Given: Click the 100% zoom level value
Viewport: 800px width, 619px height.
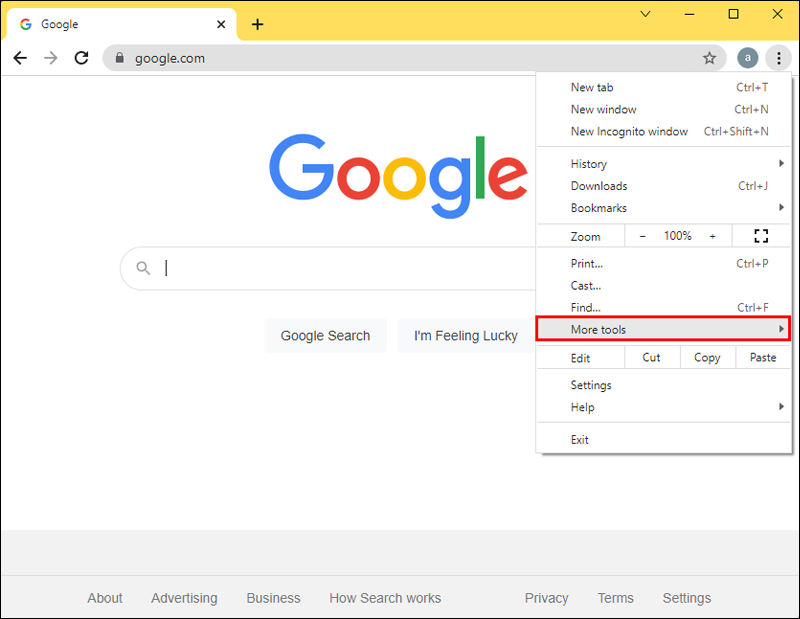Looking at the screenshot, I should pyautogui.click(x=678, y=236).
